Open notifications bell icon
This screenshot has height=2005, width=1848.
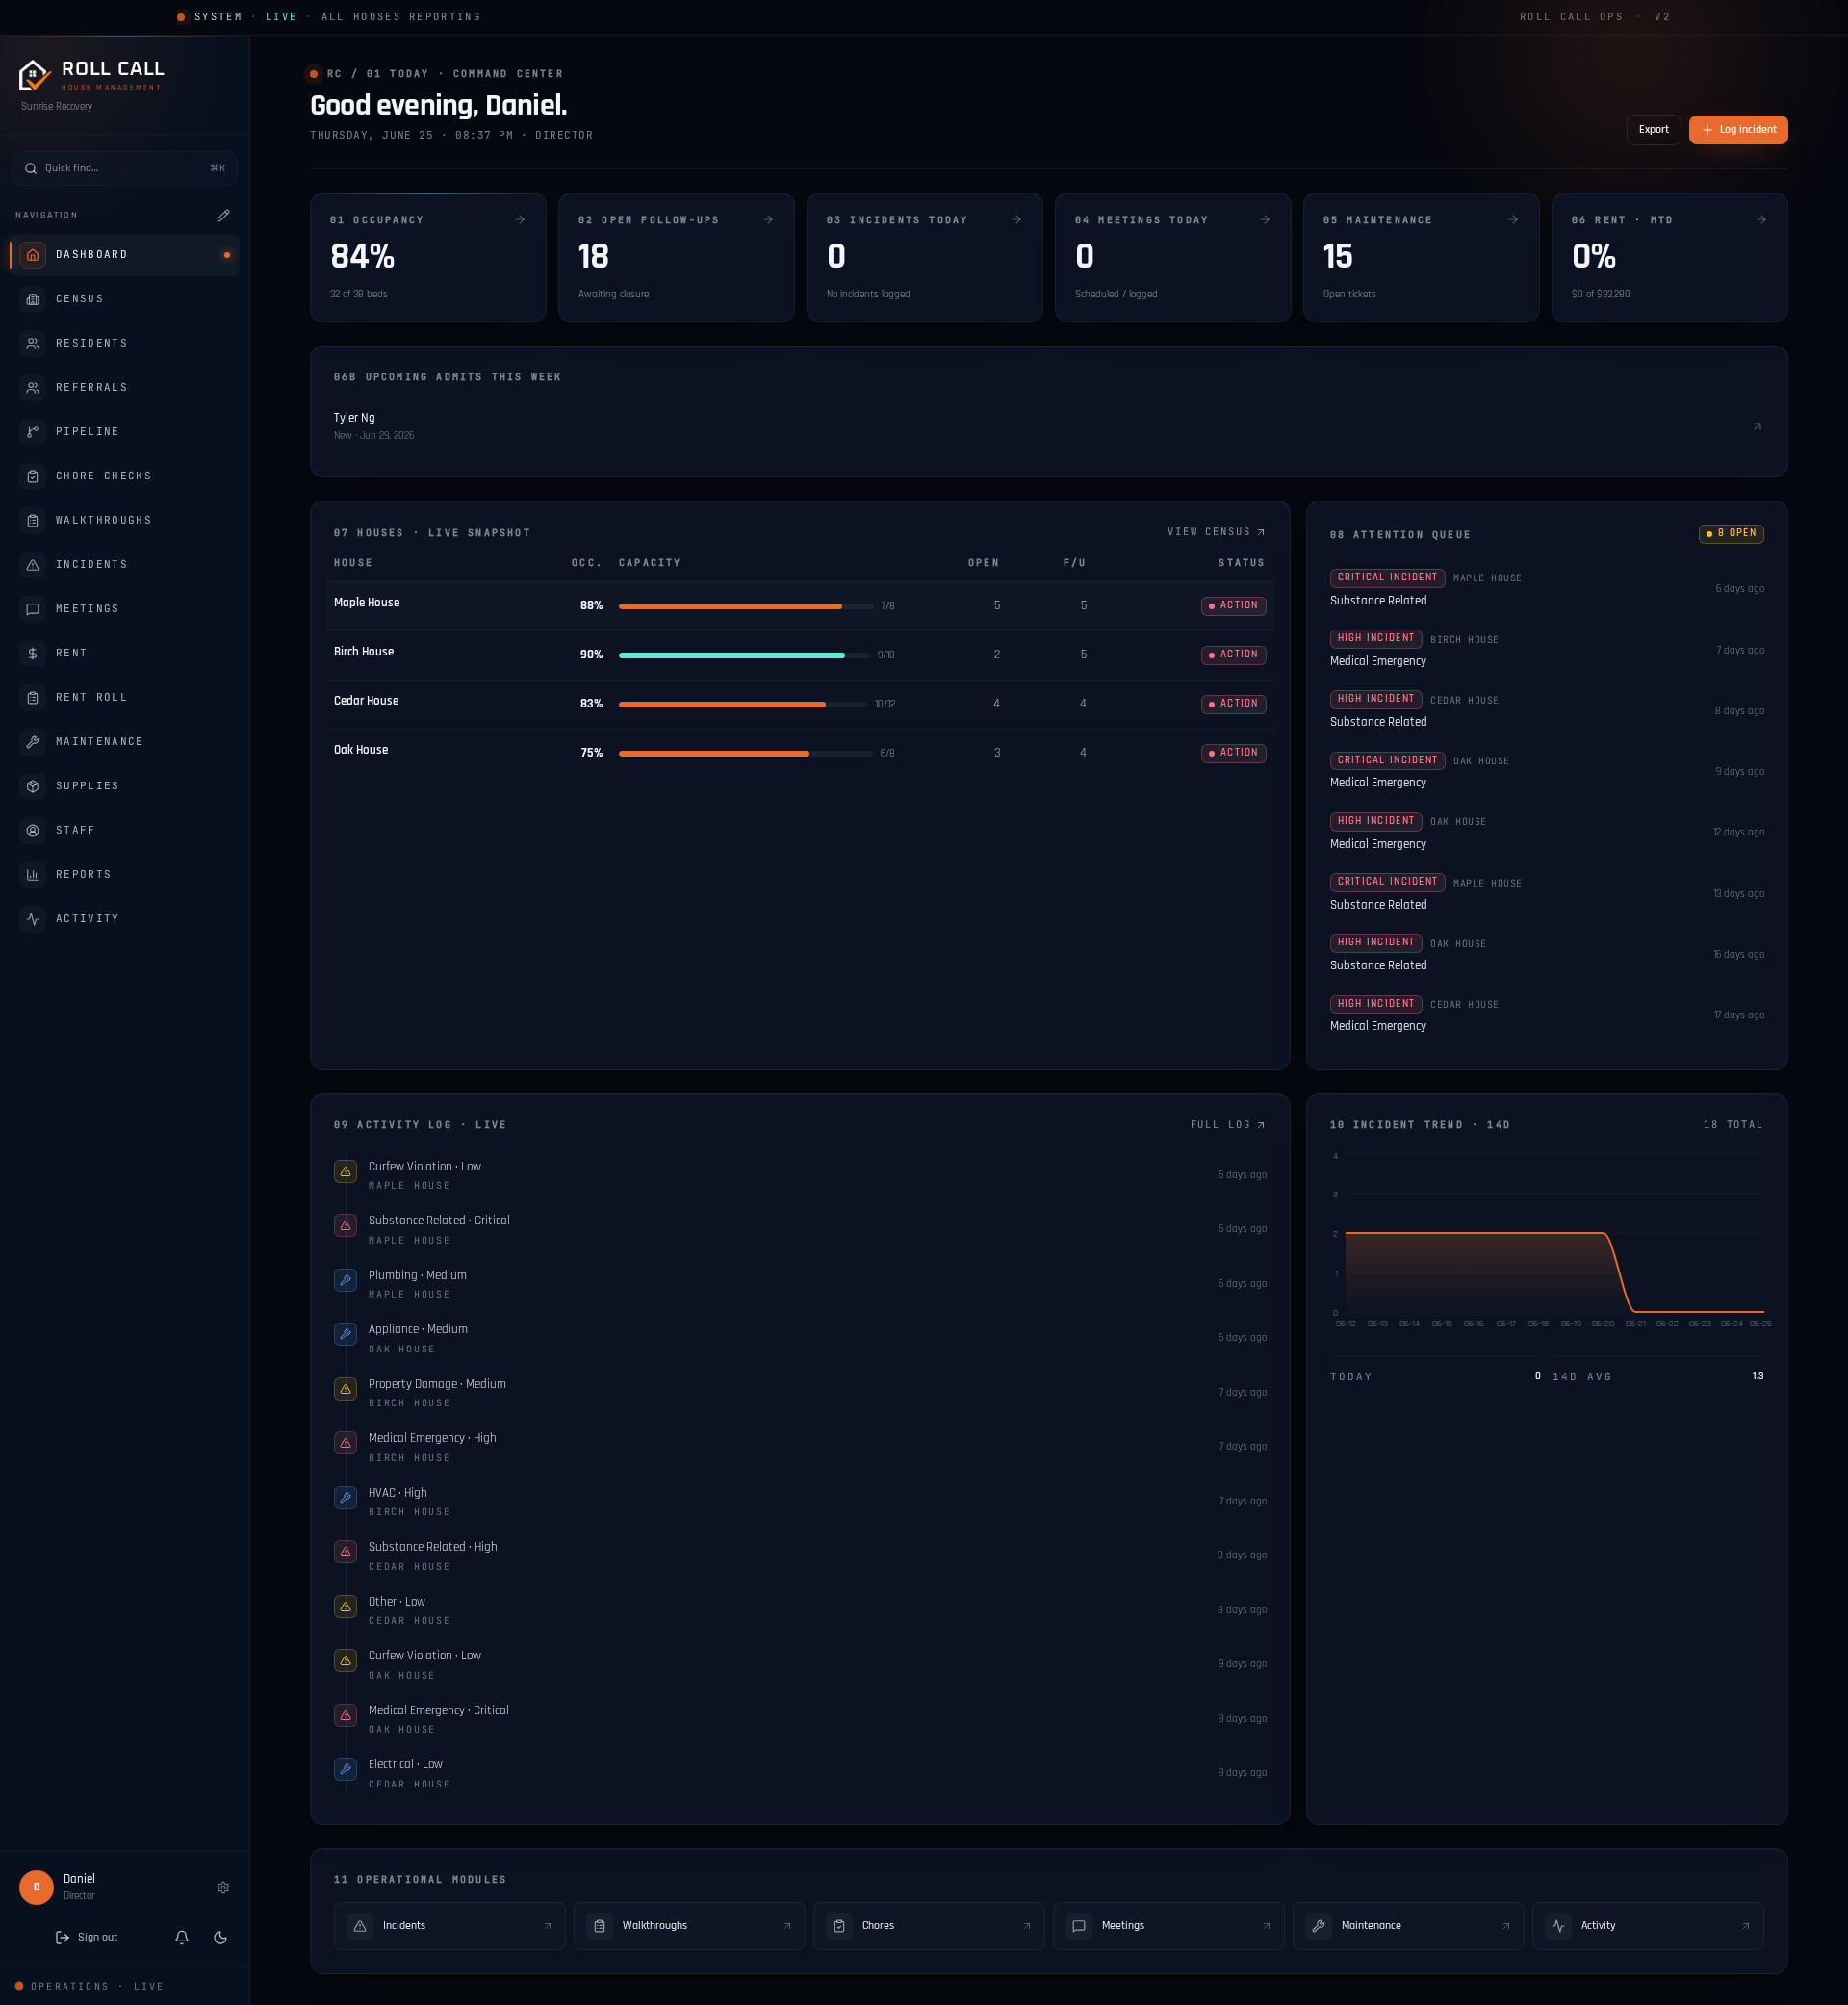pyautogui.click(x=182, y=1937)
